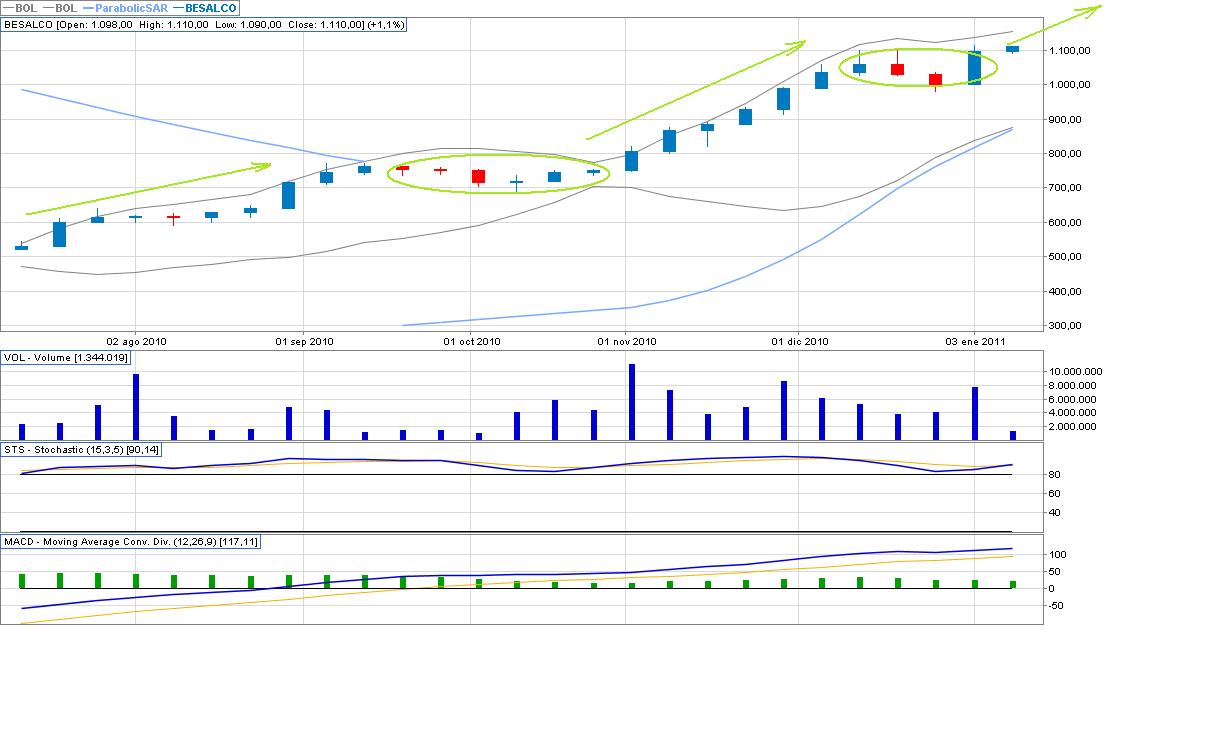Click the 02 ago 2010 date label

[135, 341]
